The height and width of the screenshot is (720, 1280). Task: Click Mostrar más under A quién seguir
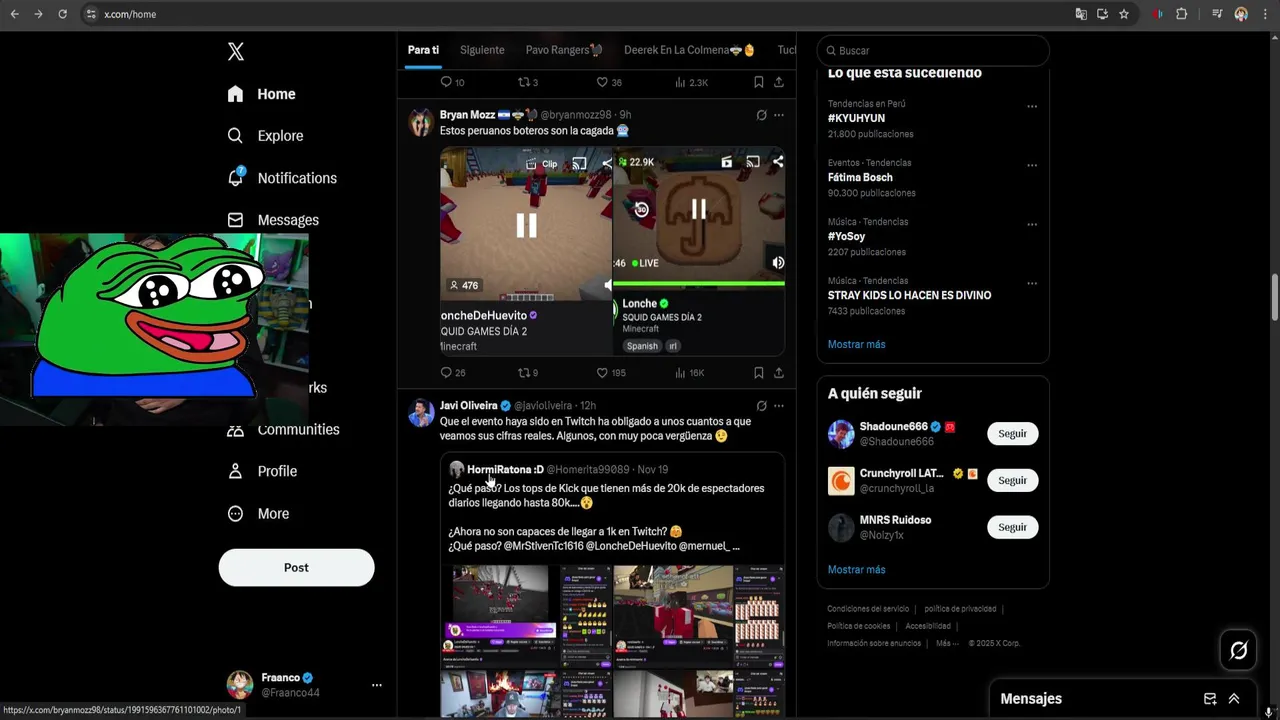click(856, 569)
